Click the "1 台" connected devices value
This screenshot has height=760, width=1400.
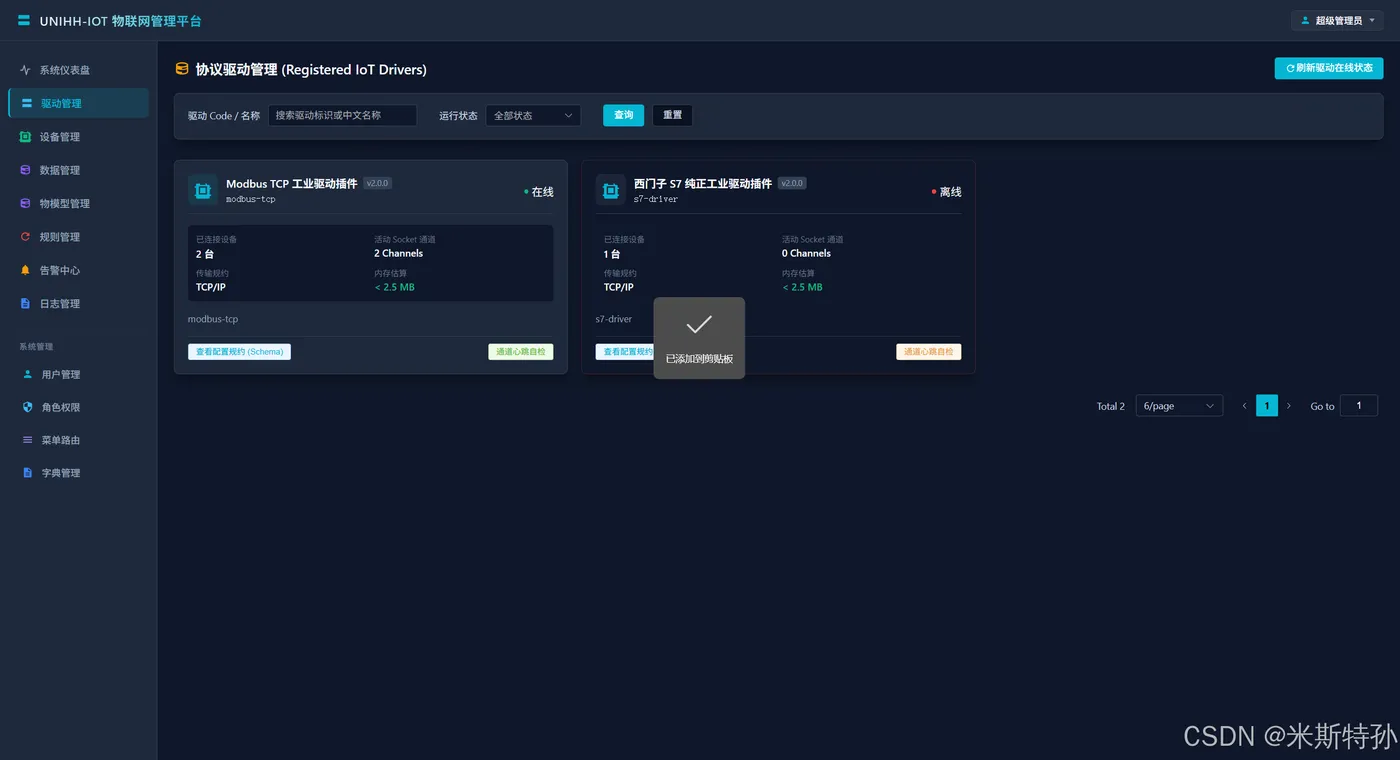point(613,254)
